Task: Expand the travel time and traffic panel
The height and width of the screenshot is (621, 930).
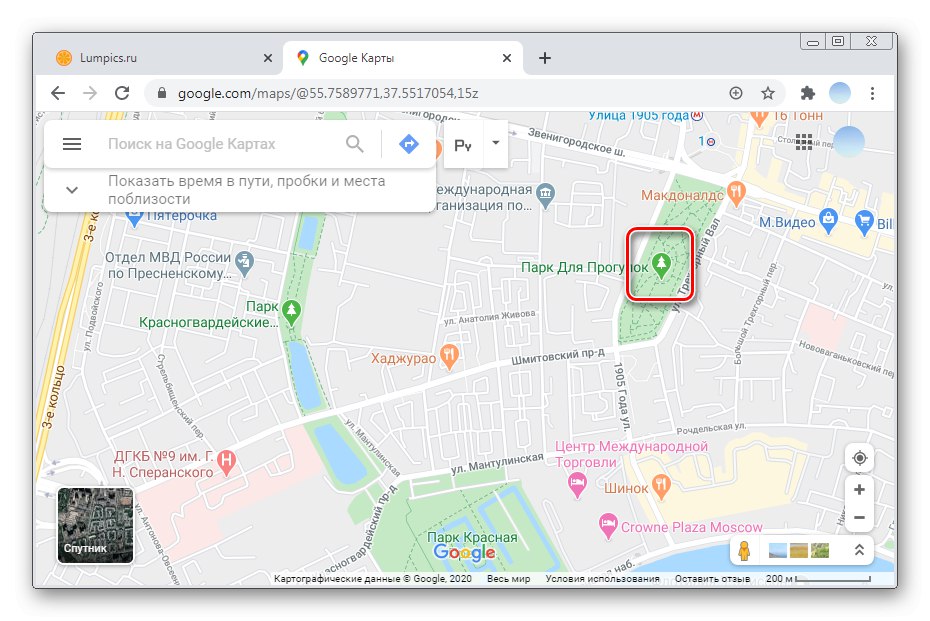Action: coord(72,190)
